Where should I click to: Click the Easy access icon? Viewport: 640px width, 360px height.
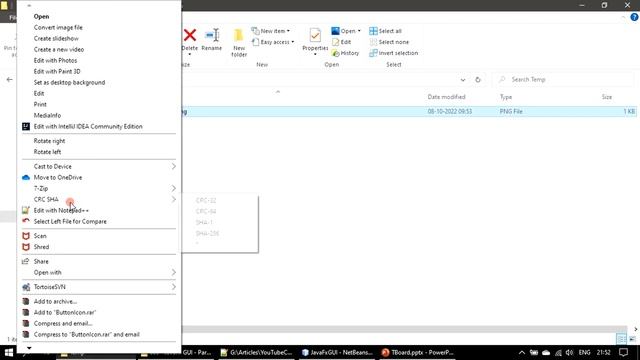tap(255, 42)
